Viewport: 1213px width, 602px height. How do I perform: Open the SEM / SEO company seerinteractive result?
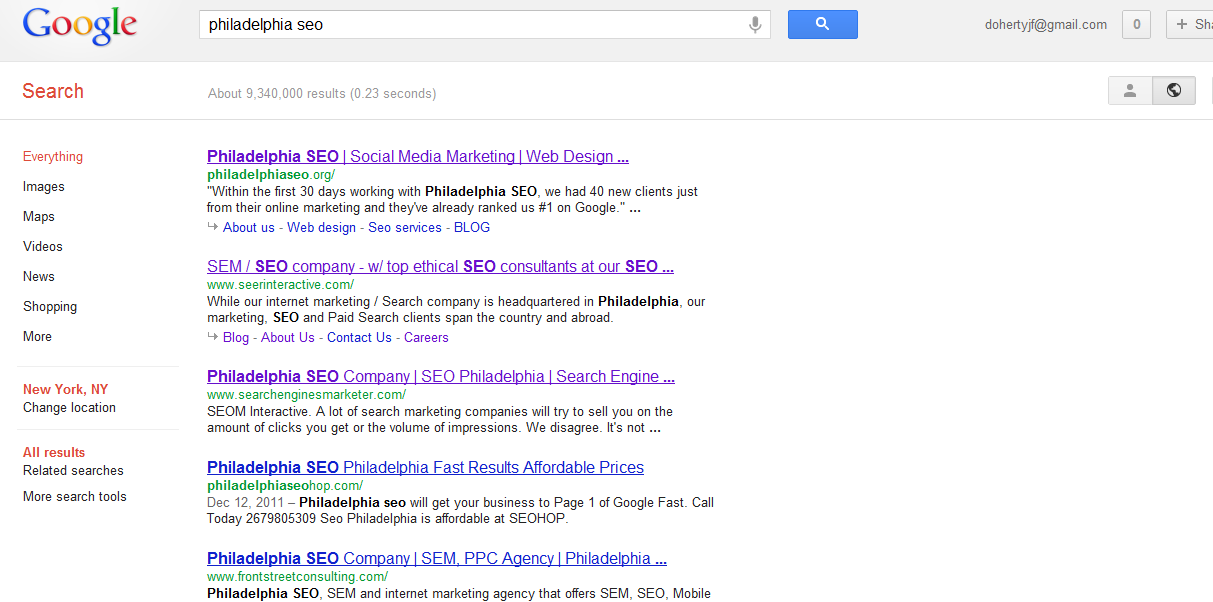coord(440,267)
